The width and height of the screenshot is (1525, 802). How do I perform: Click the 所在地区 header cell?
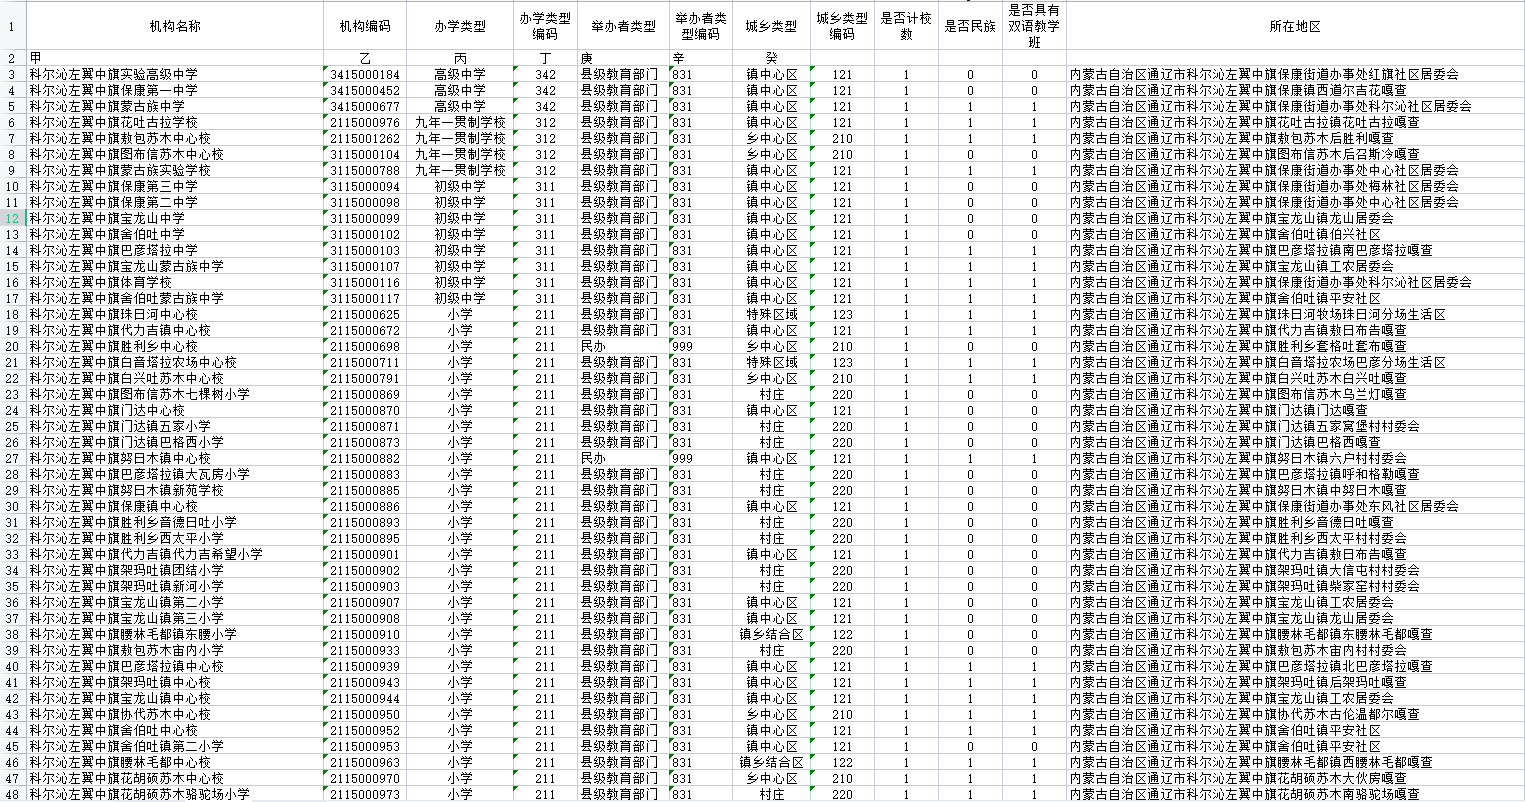1295,26
